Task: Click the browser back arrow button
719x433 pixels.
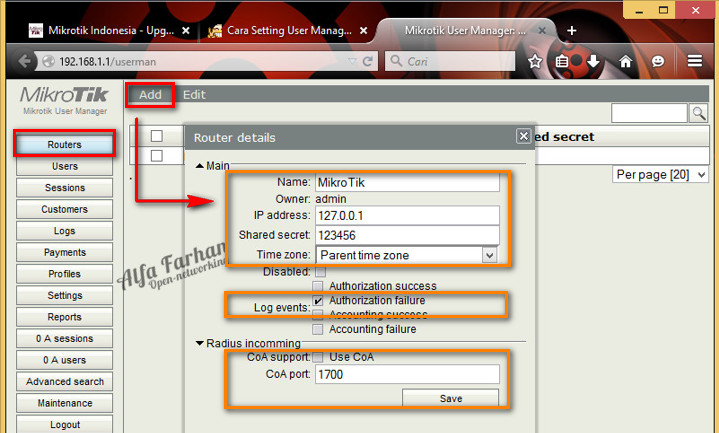Action: pos(25,61)
